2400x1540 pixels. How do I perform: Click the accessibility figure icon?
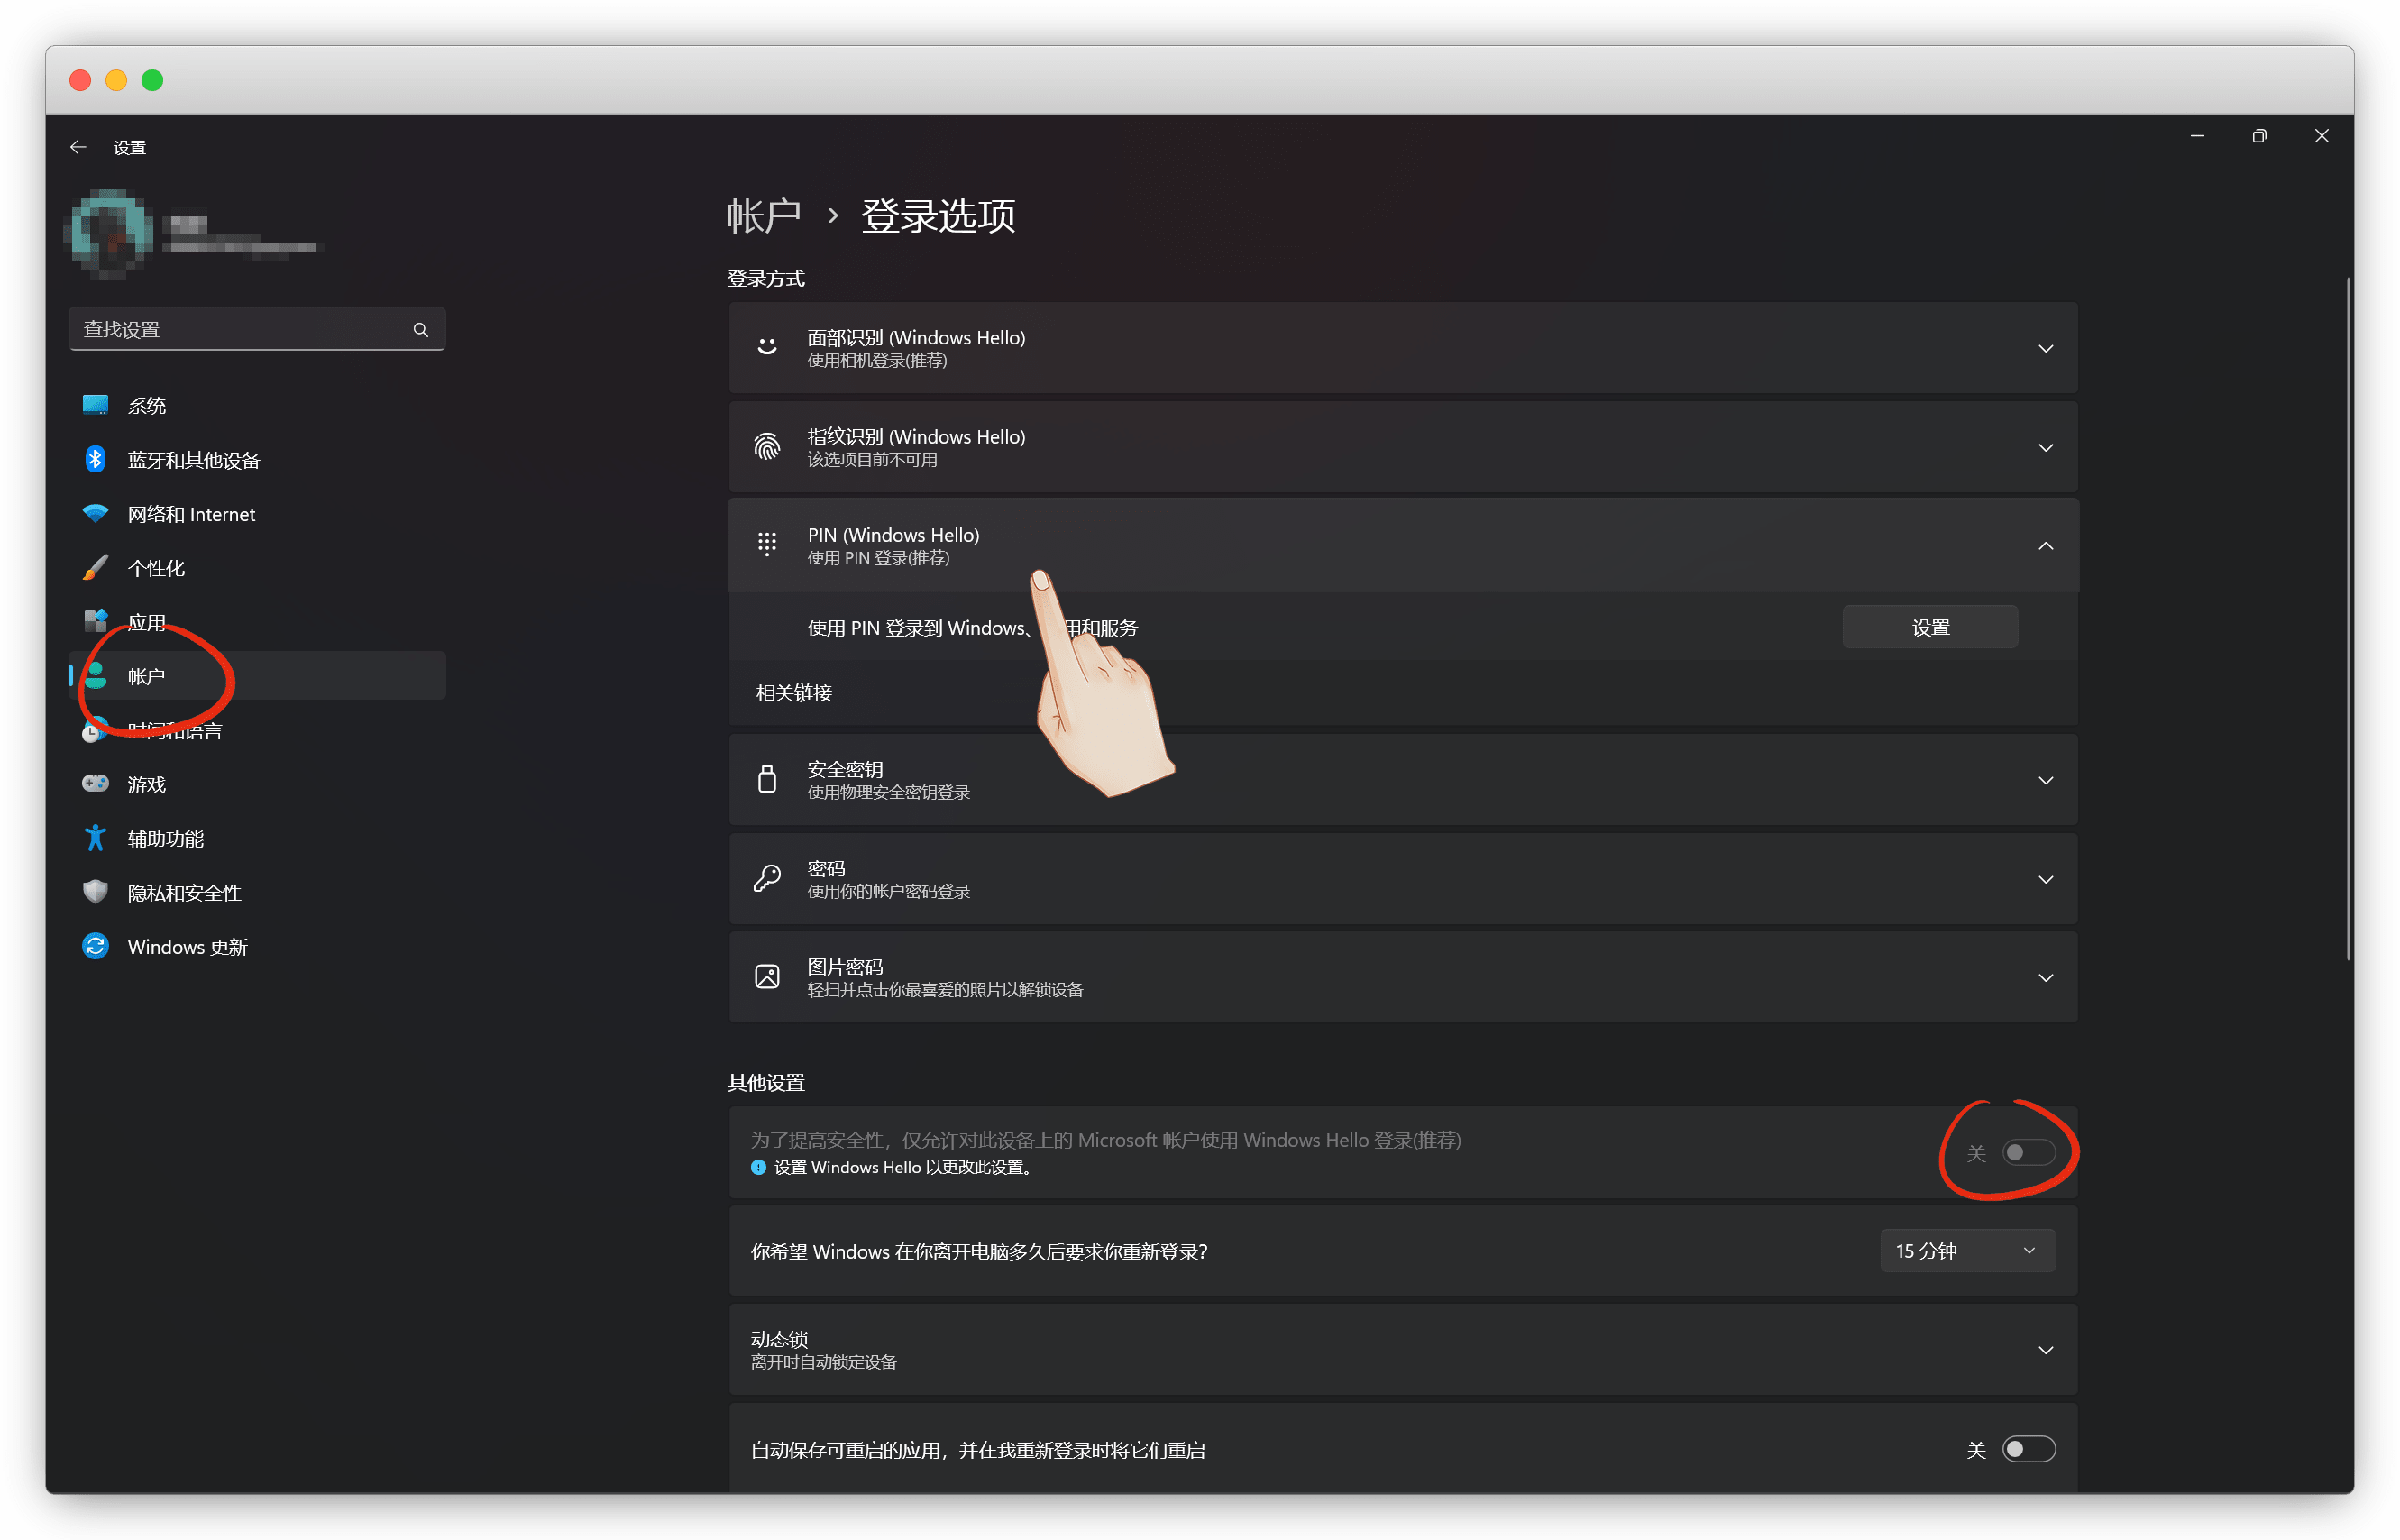coord(95,838)
